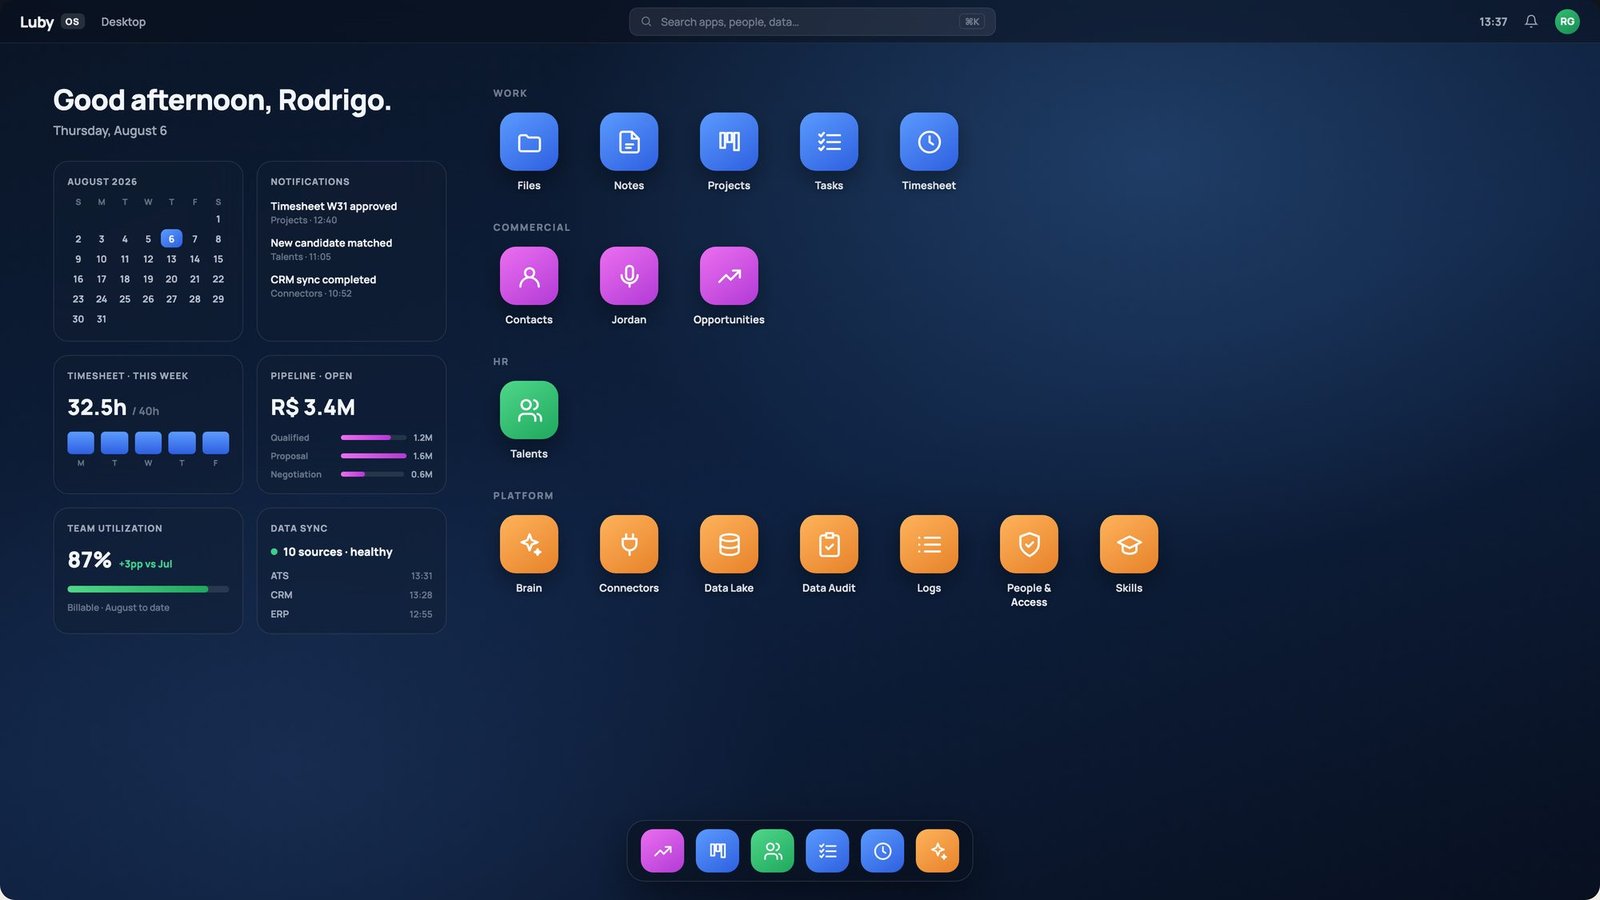Click the Qualified pipeline progress bar
1600x900 pixels.
373,438
